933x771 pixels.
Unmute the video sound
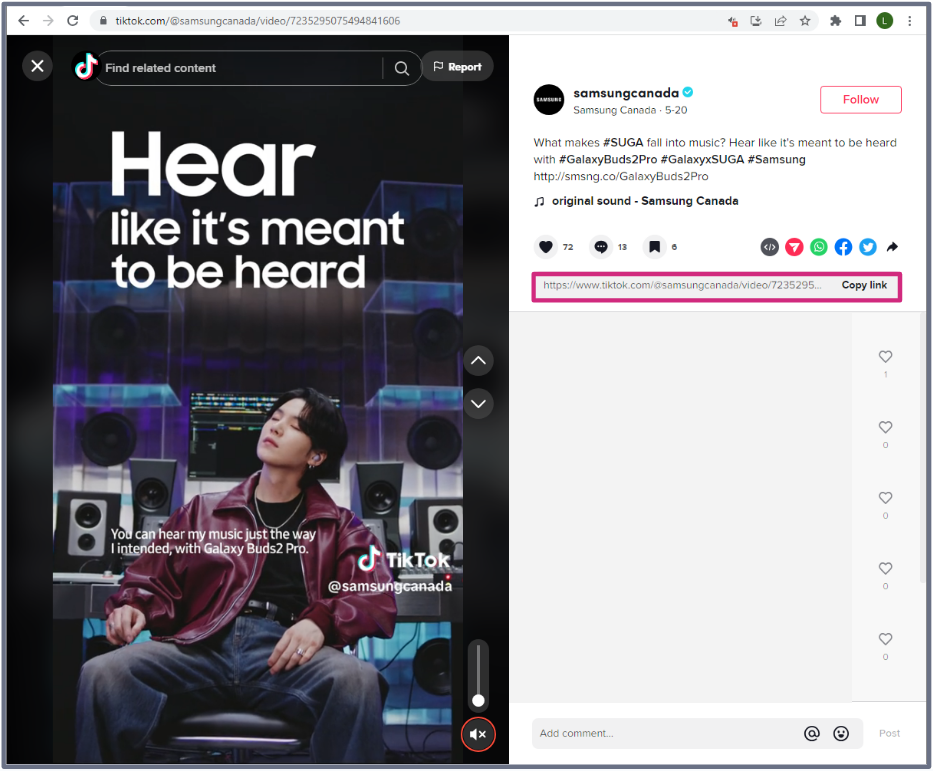[x=478, y=735]
